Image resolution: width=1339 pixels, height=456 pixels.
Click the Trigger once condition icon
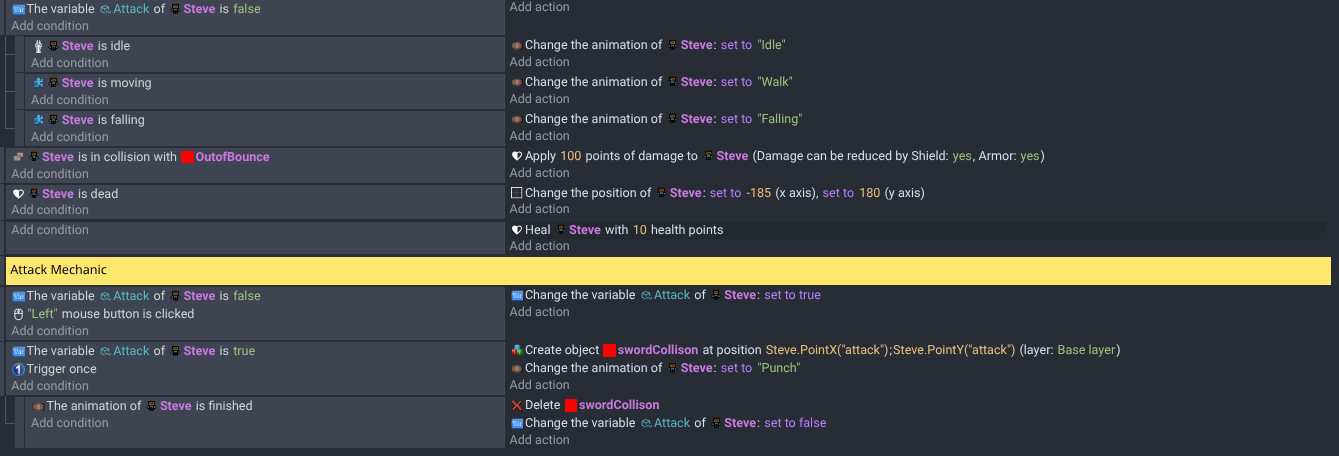18,369
